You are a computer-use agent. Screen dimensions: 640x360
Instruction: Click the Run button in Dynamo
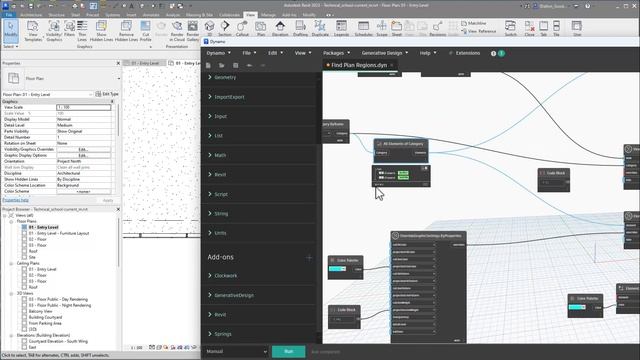pos(289,351)
